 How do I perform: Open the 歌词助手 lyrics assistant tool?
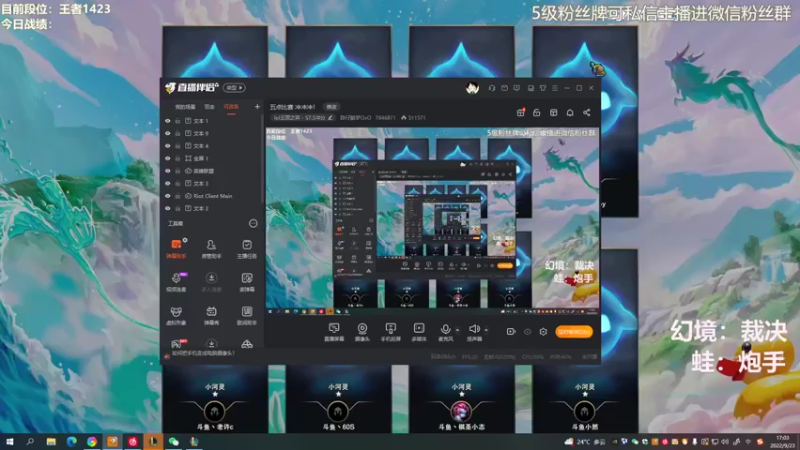point(247,315)
